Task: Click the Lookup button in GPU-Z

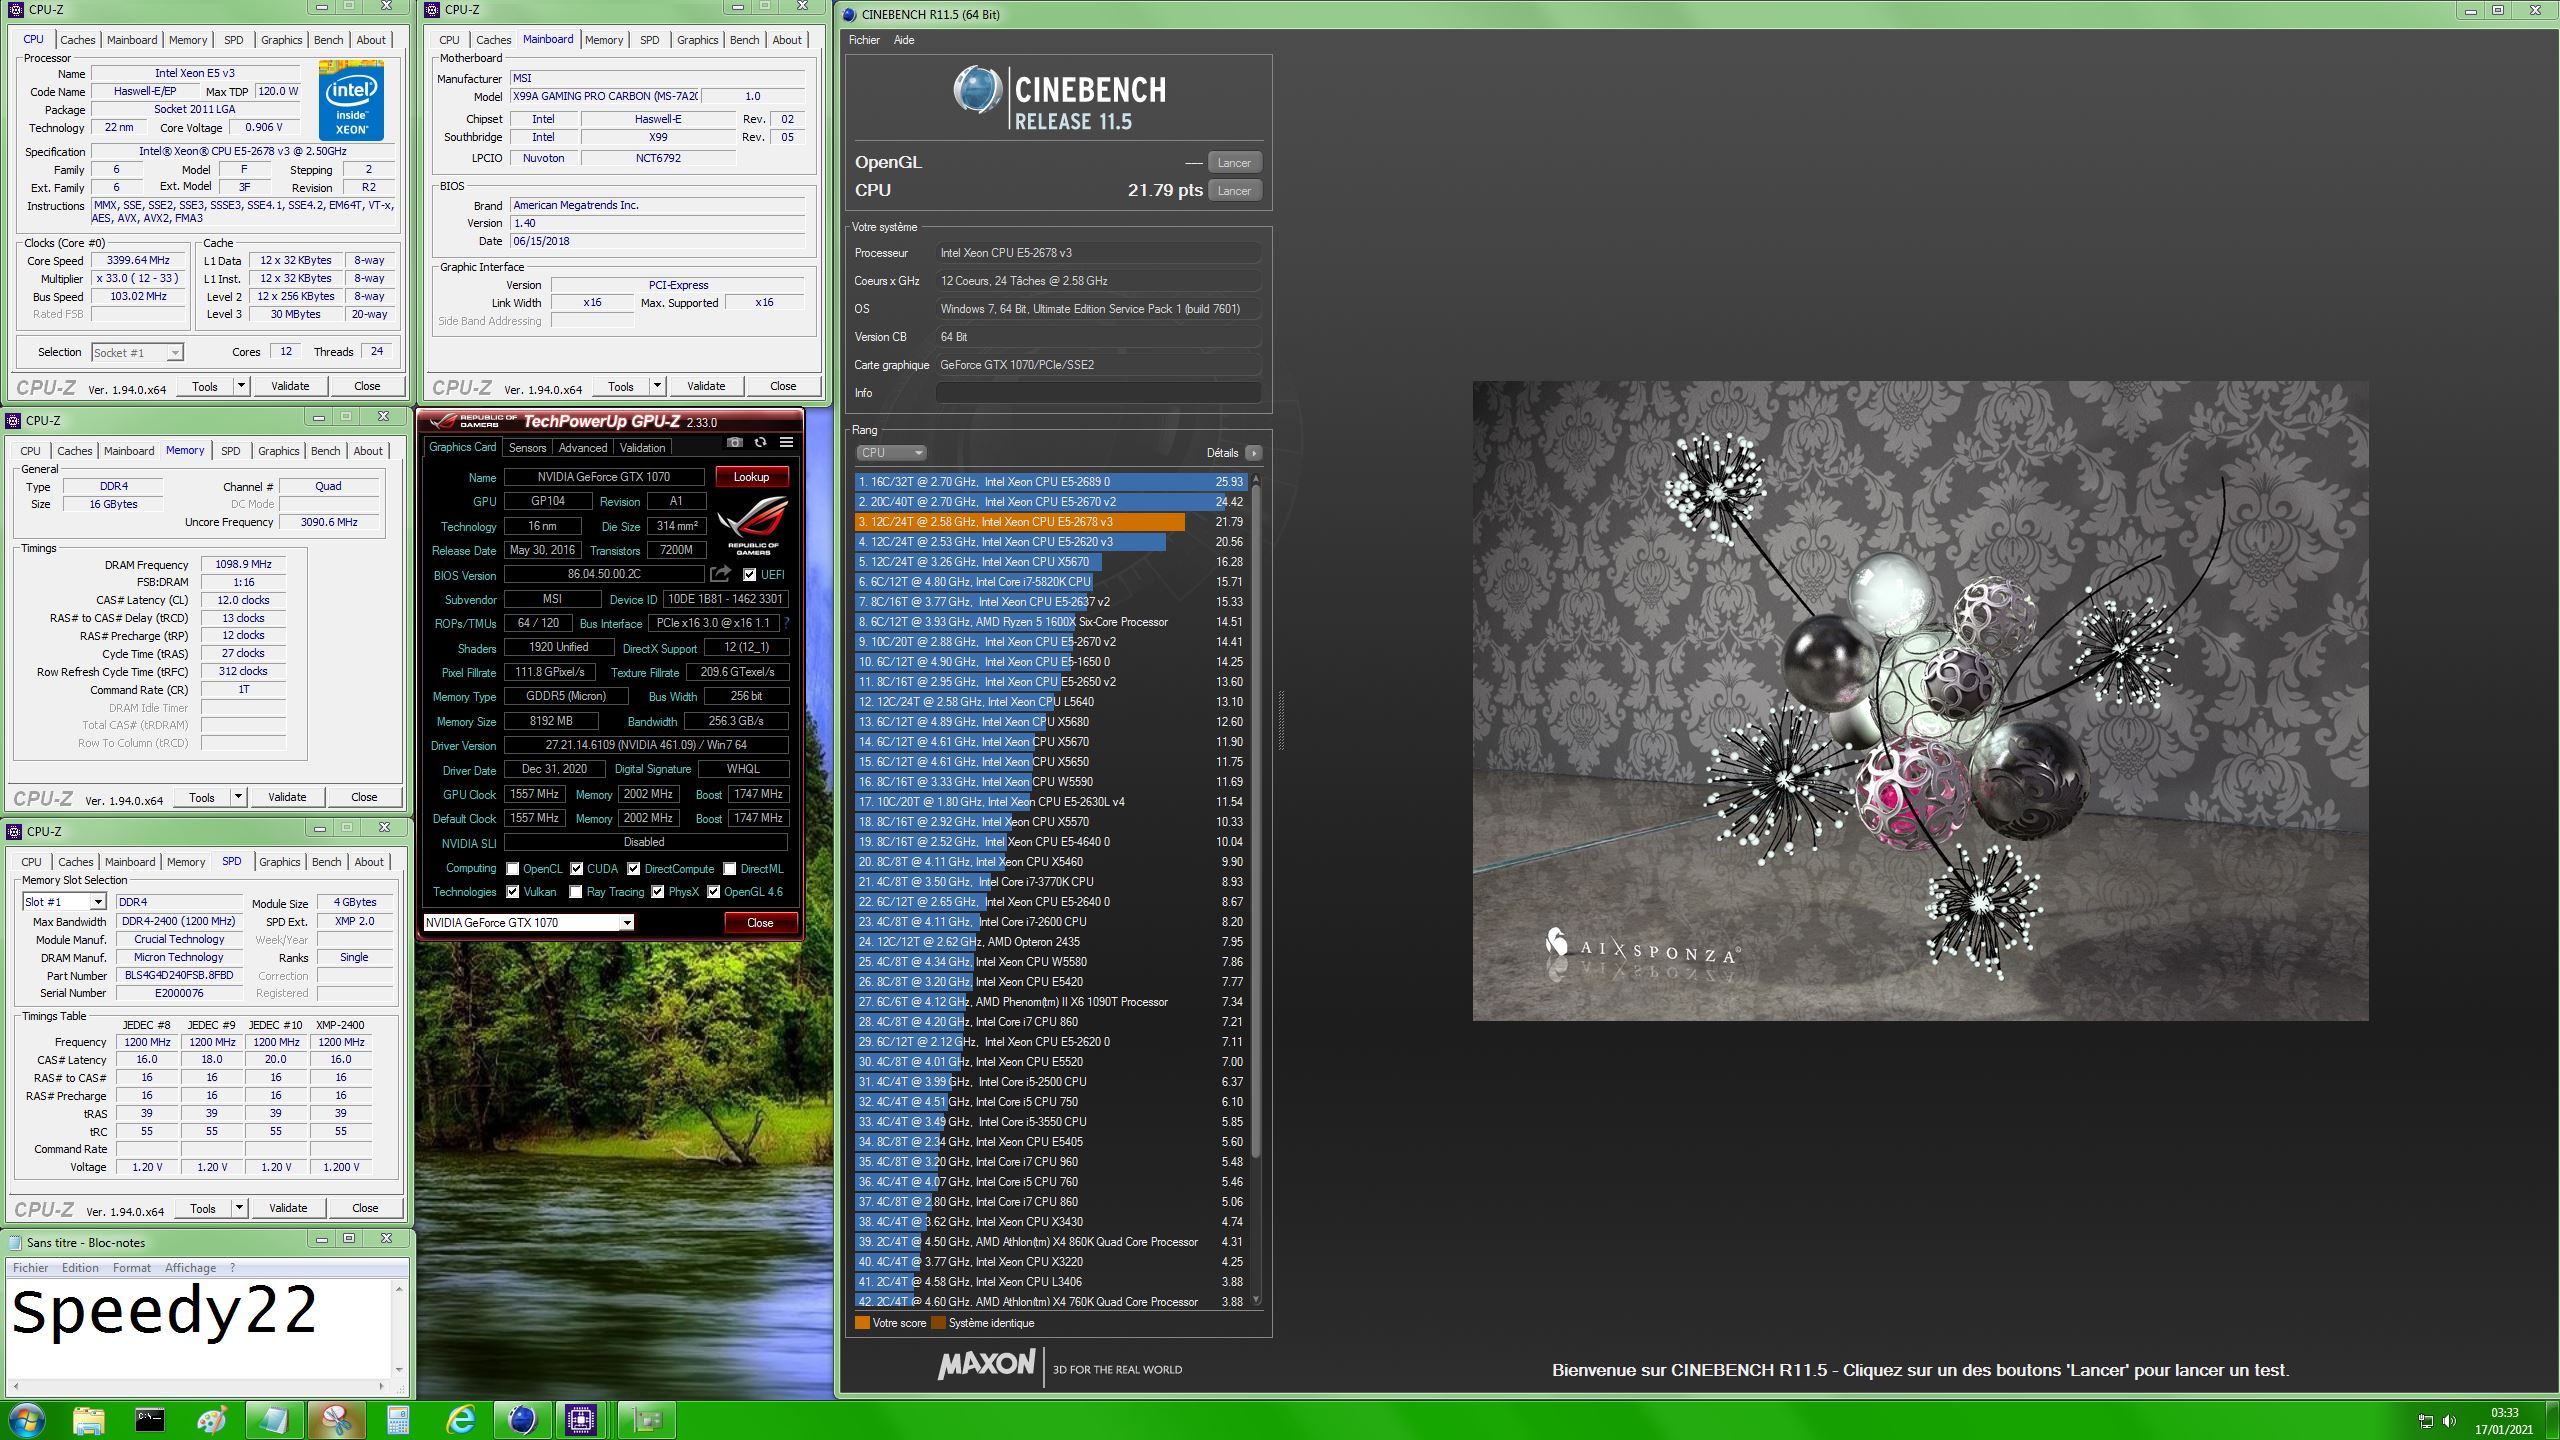Action: coord(751,477)
